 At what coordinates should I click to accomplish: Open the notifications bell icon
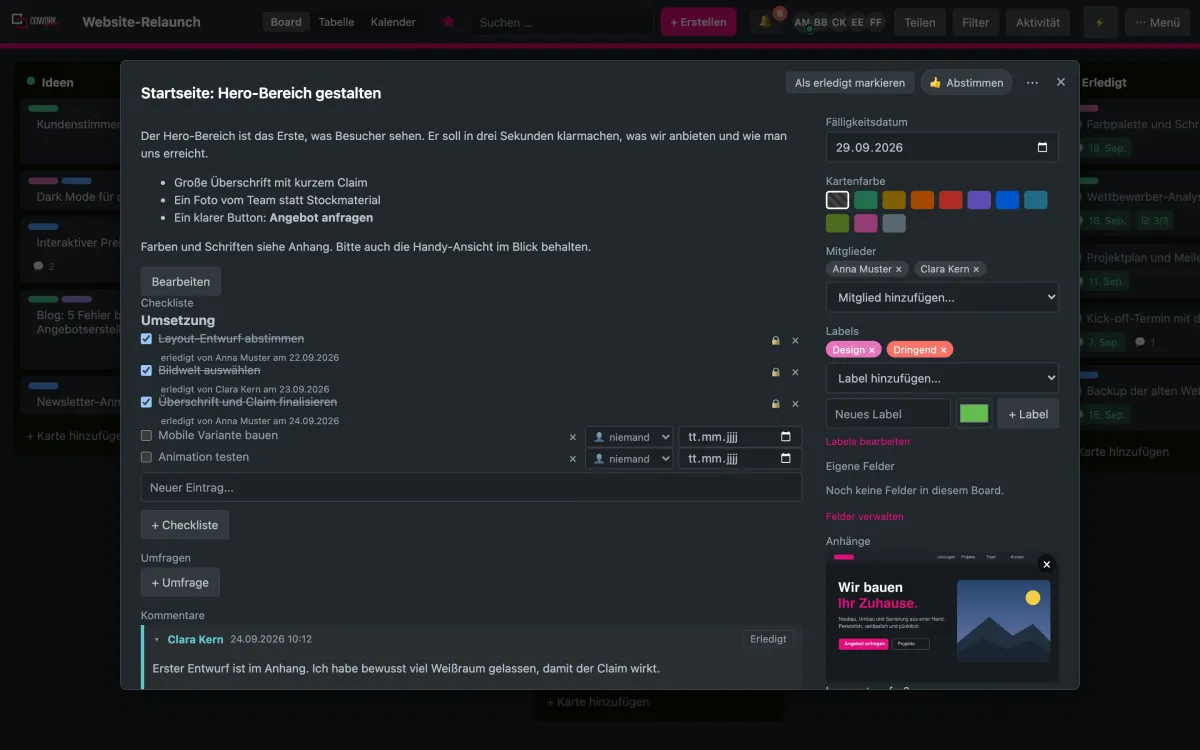pyautogui.click(x=765, y=22)
